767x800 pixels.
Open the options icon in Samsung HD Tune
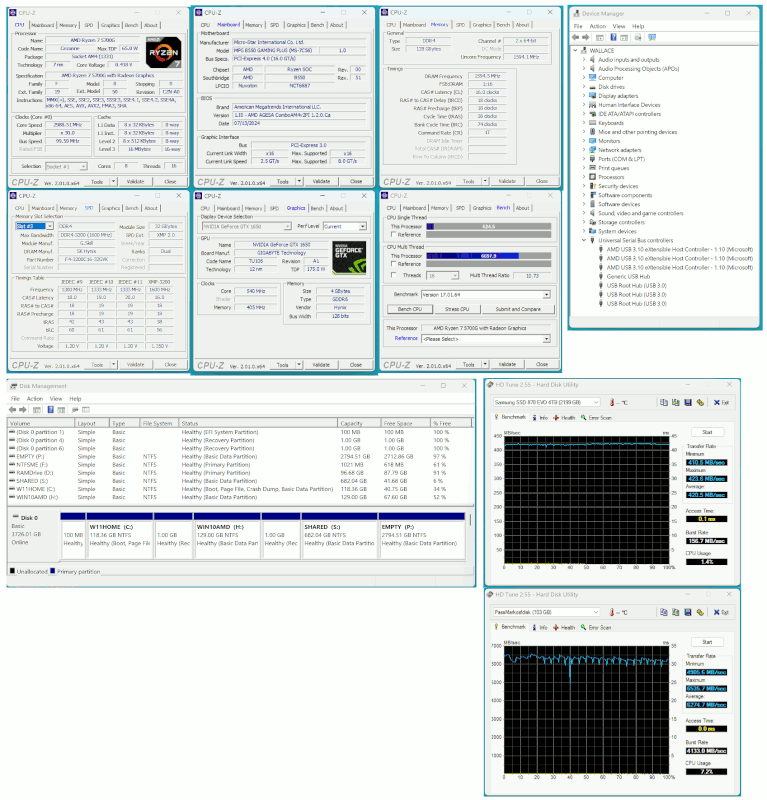(700, 403)
